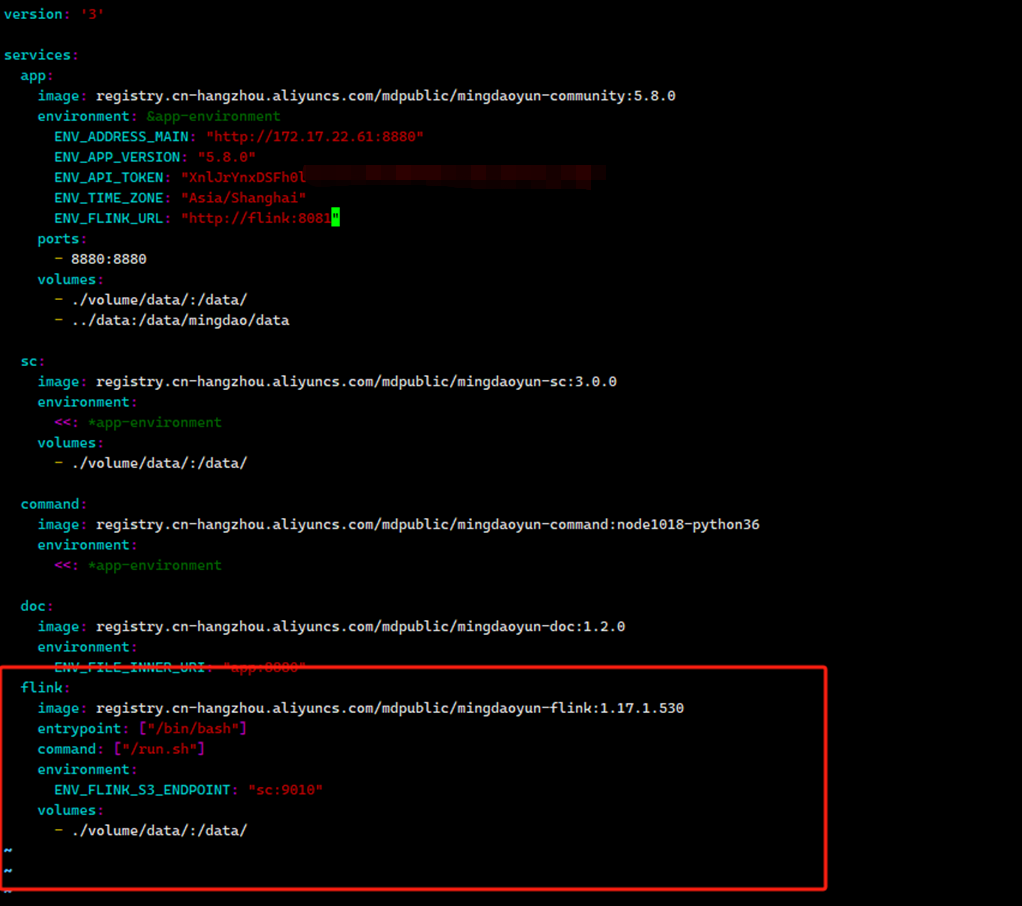Click the "ports:" key

[x=61, y=239]
